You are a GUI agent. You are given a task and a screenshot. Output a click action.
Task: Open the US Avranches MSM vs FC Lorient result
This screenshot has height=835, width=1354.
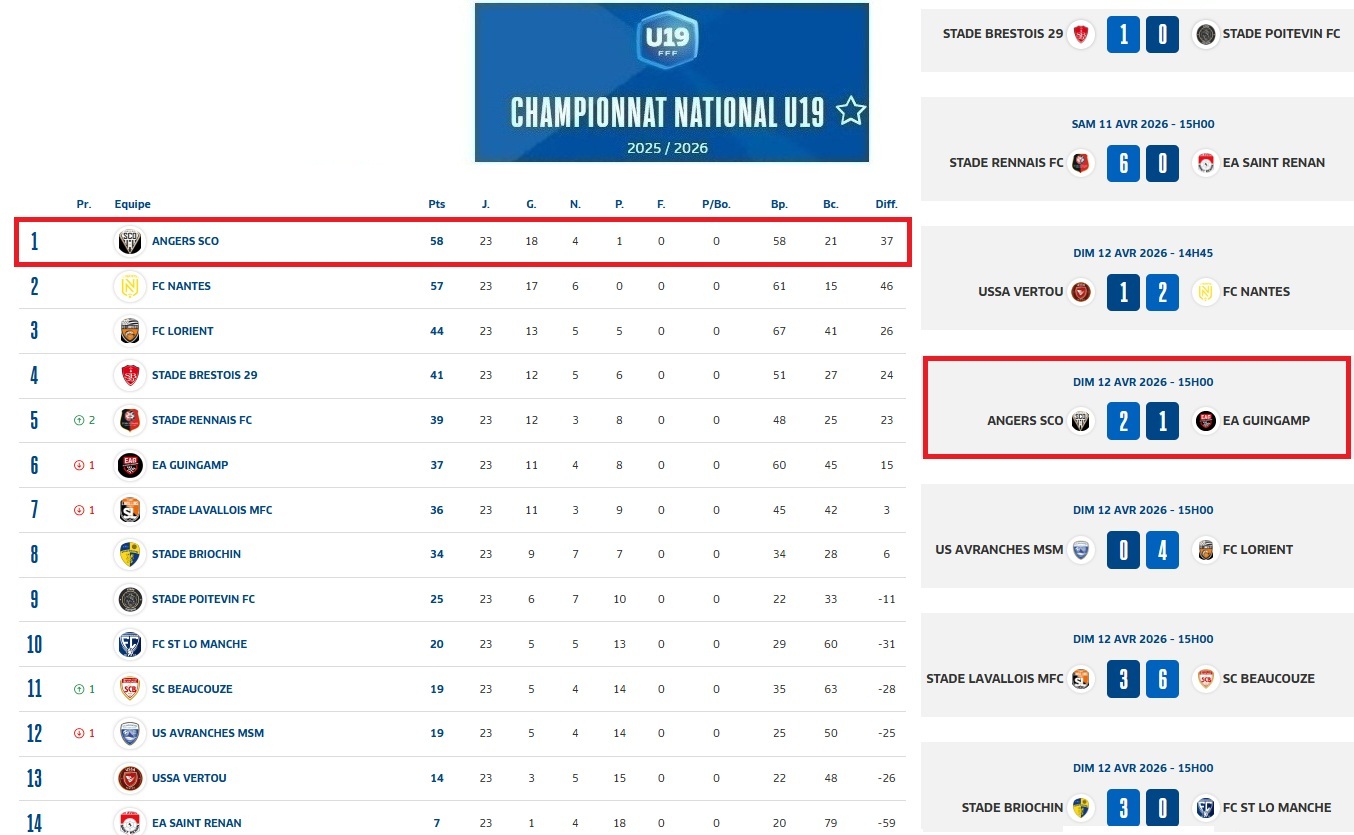1142,550
